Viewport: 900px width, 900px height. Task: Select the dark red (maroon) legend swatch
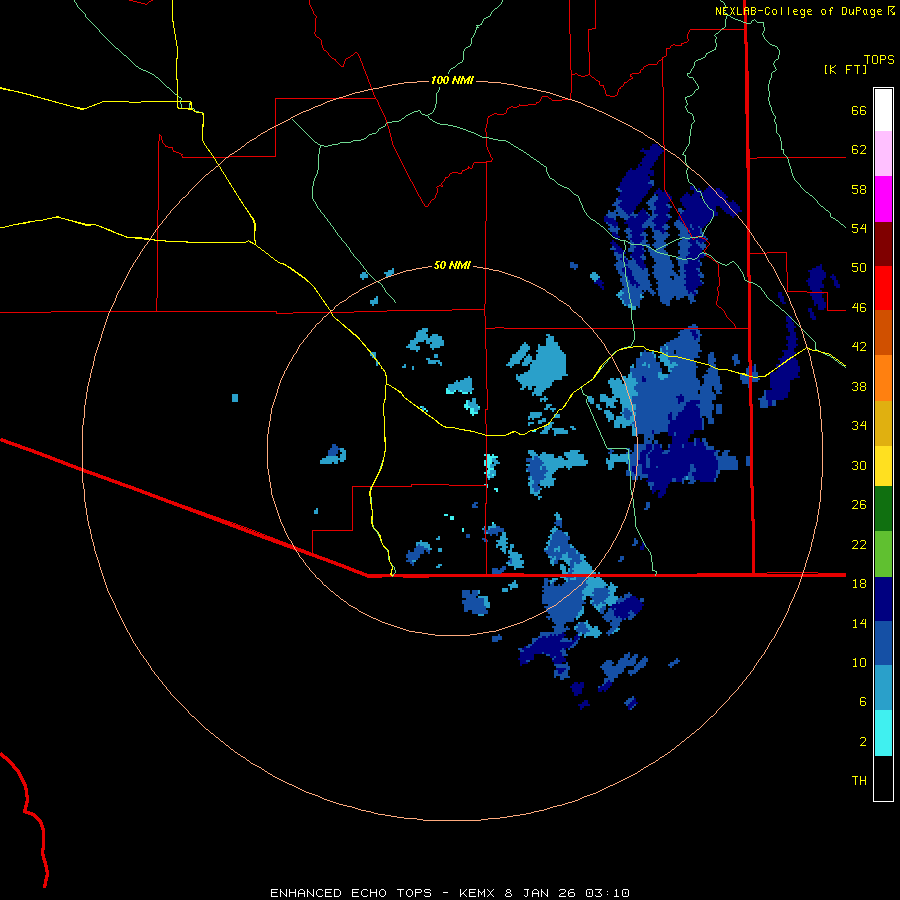tap(883, 244)
